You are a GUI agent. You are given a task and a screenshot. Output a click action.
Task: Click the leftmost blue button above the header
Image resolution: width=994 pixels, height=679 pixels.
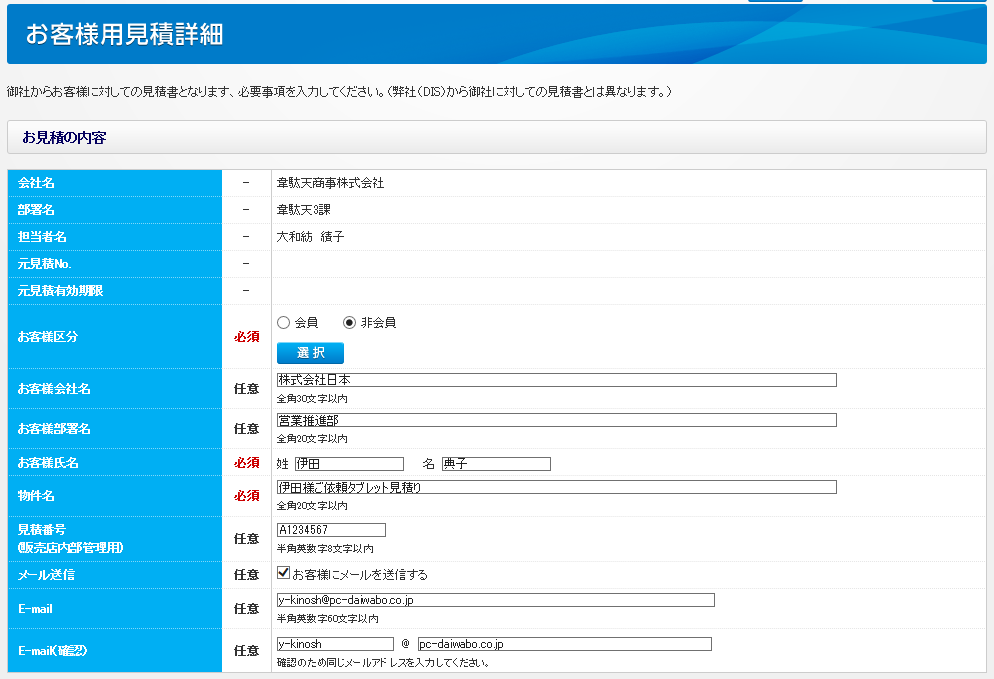(777, 4)
